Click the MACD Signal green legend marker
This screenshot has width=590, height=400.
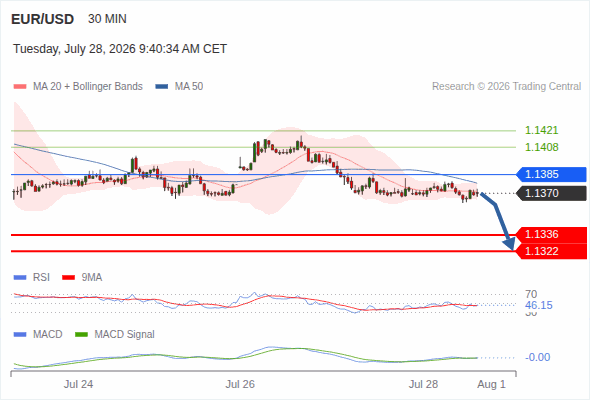pos(81,335)
